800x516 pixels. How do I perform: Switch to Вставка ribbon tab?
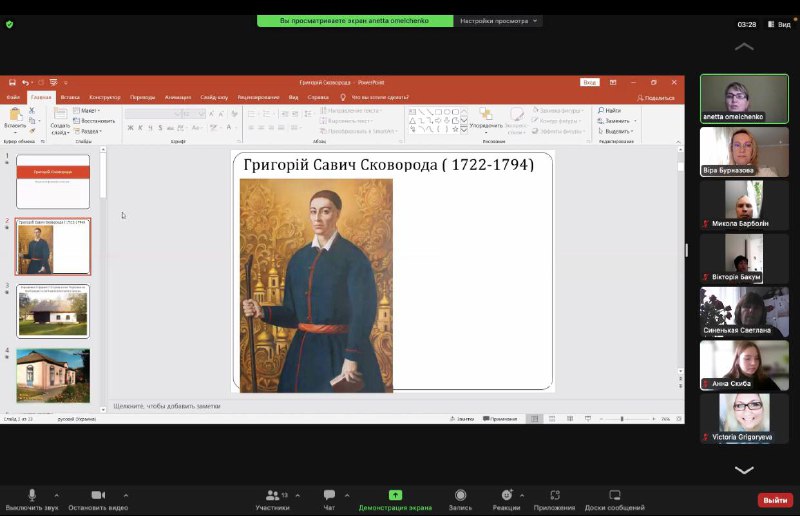click(x=70, y=97)
